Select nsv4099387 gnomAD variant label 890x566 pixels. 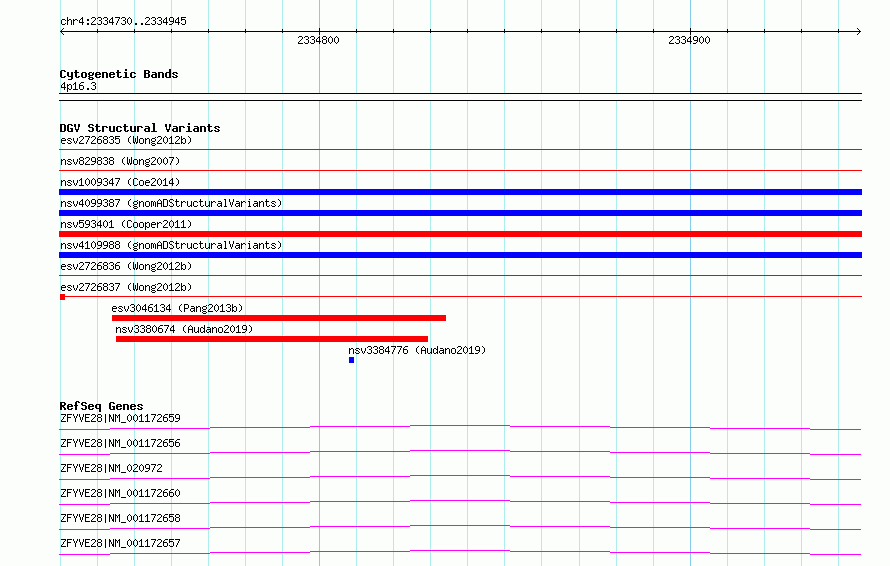pyautogui.click(x=171, y=203)
